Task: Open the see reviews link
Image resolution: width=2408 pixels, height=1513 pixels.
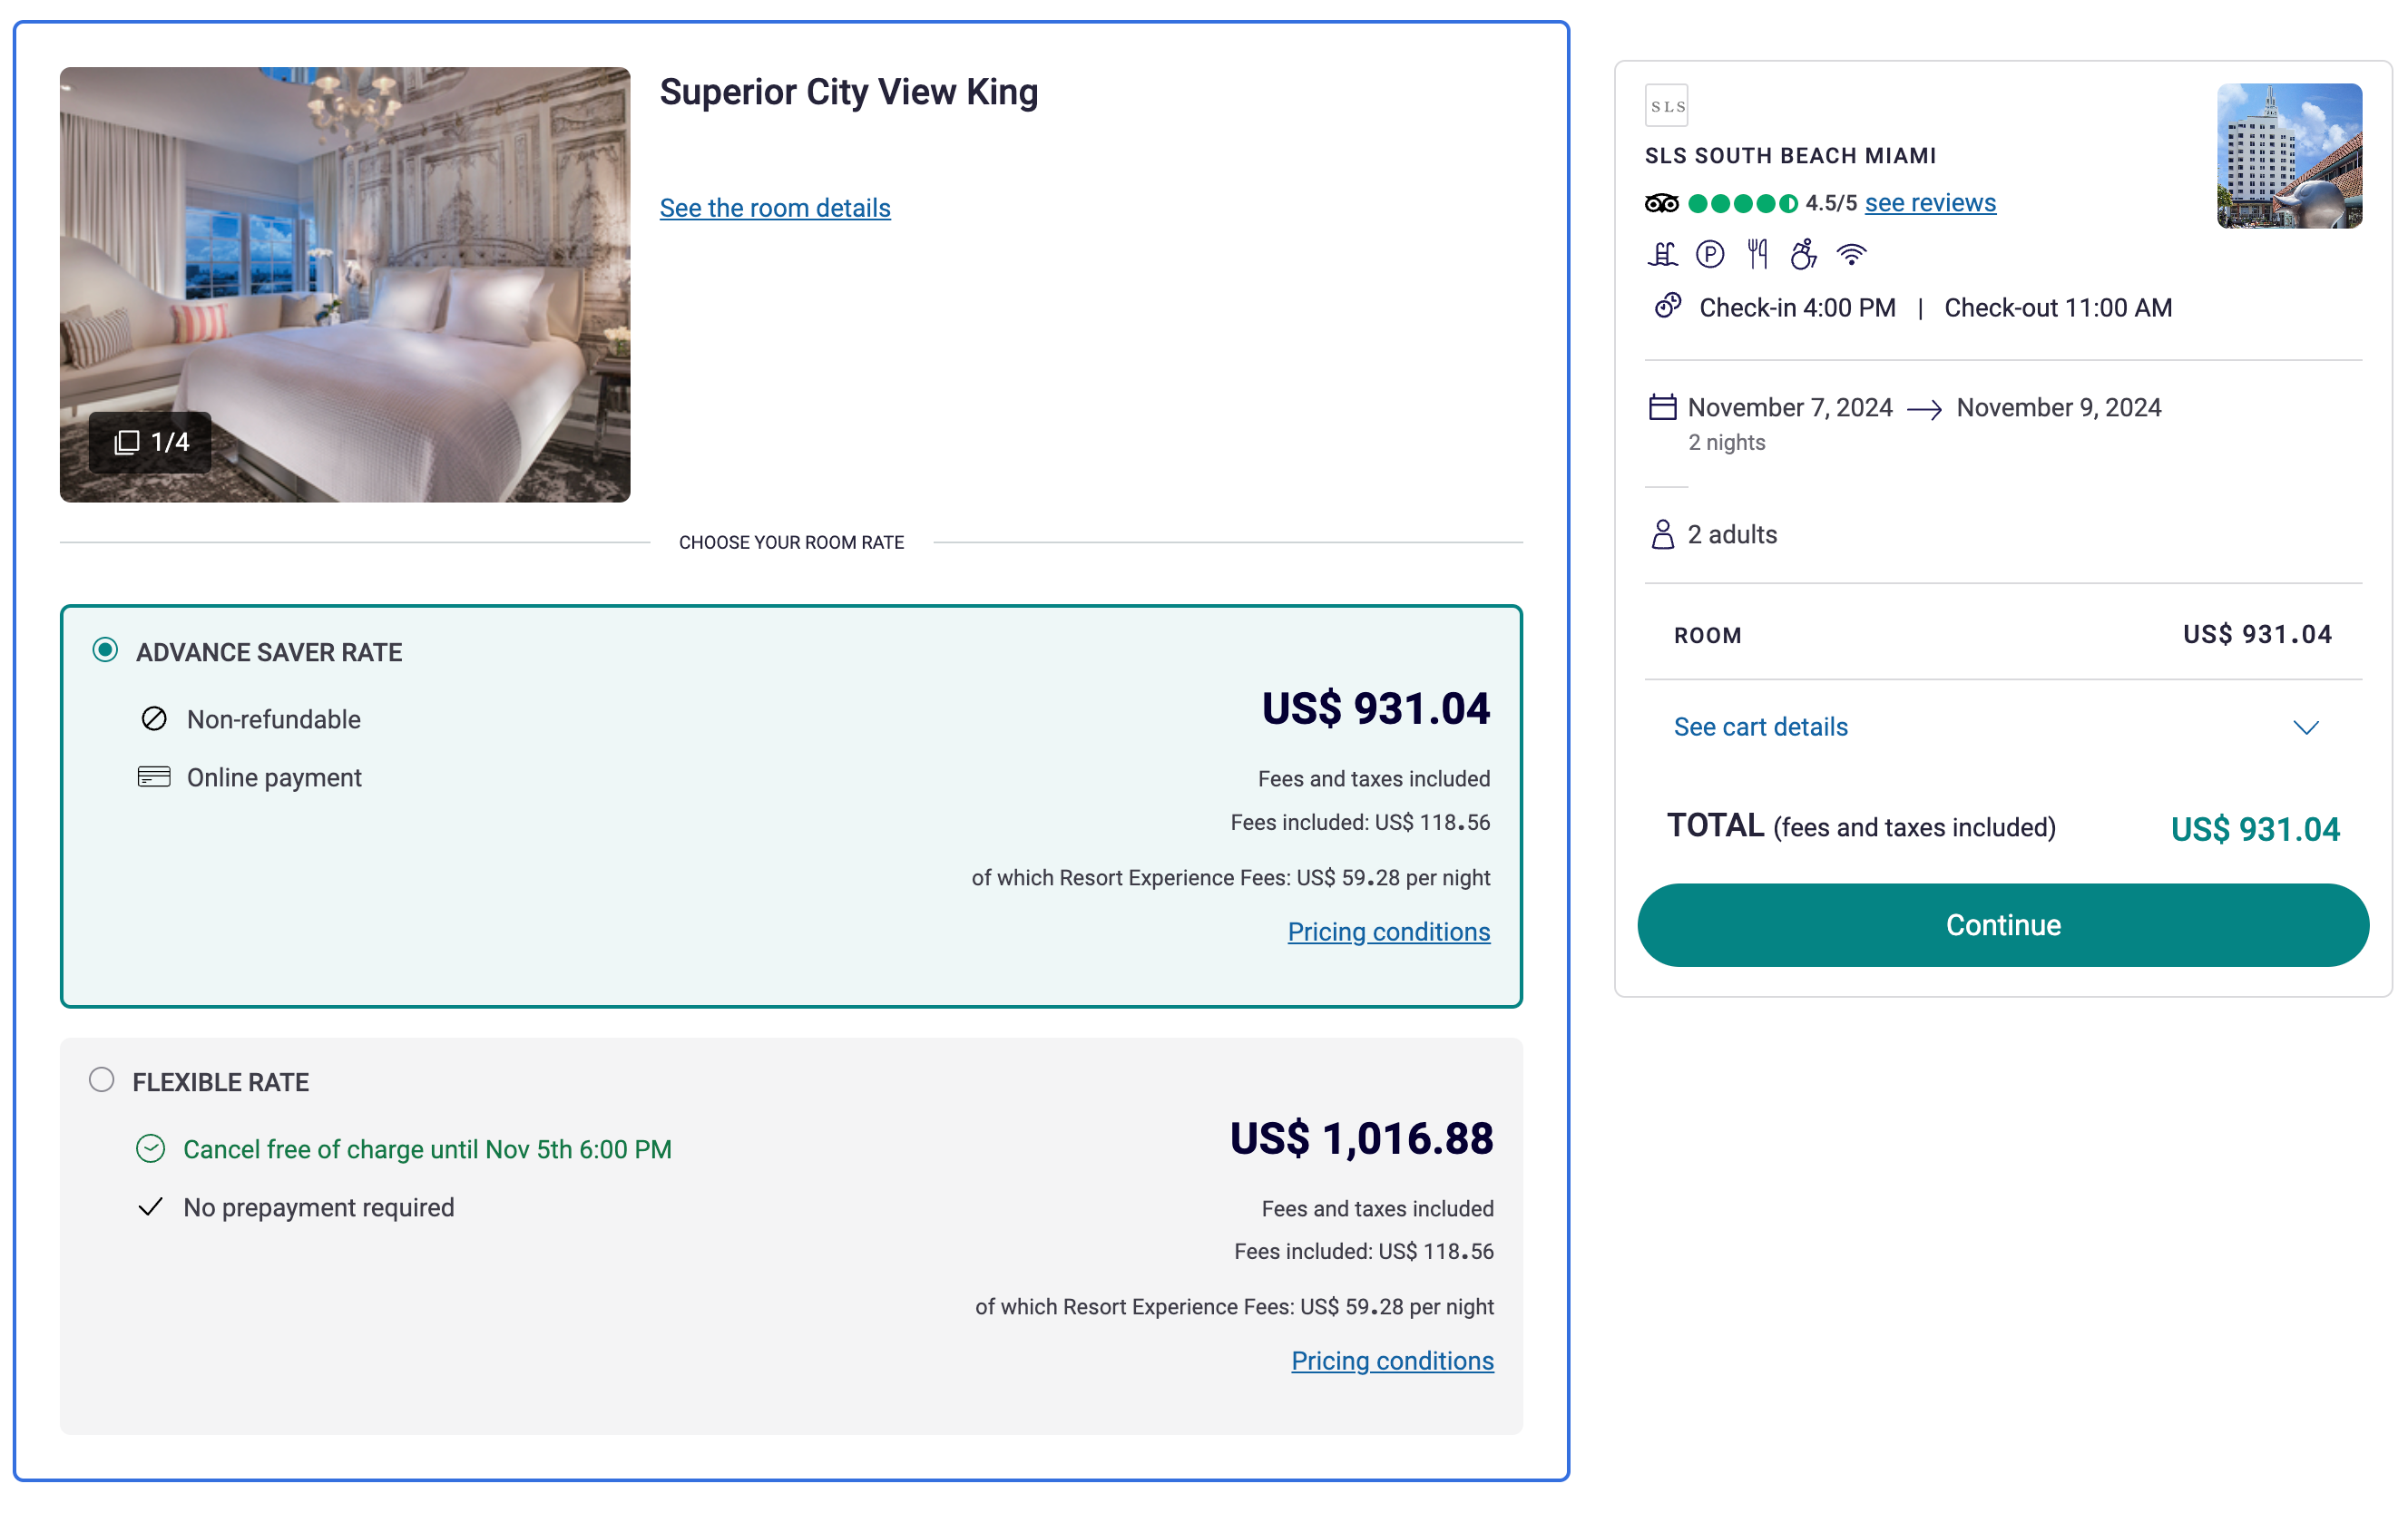Action: pos(1929,203)
